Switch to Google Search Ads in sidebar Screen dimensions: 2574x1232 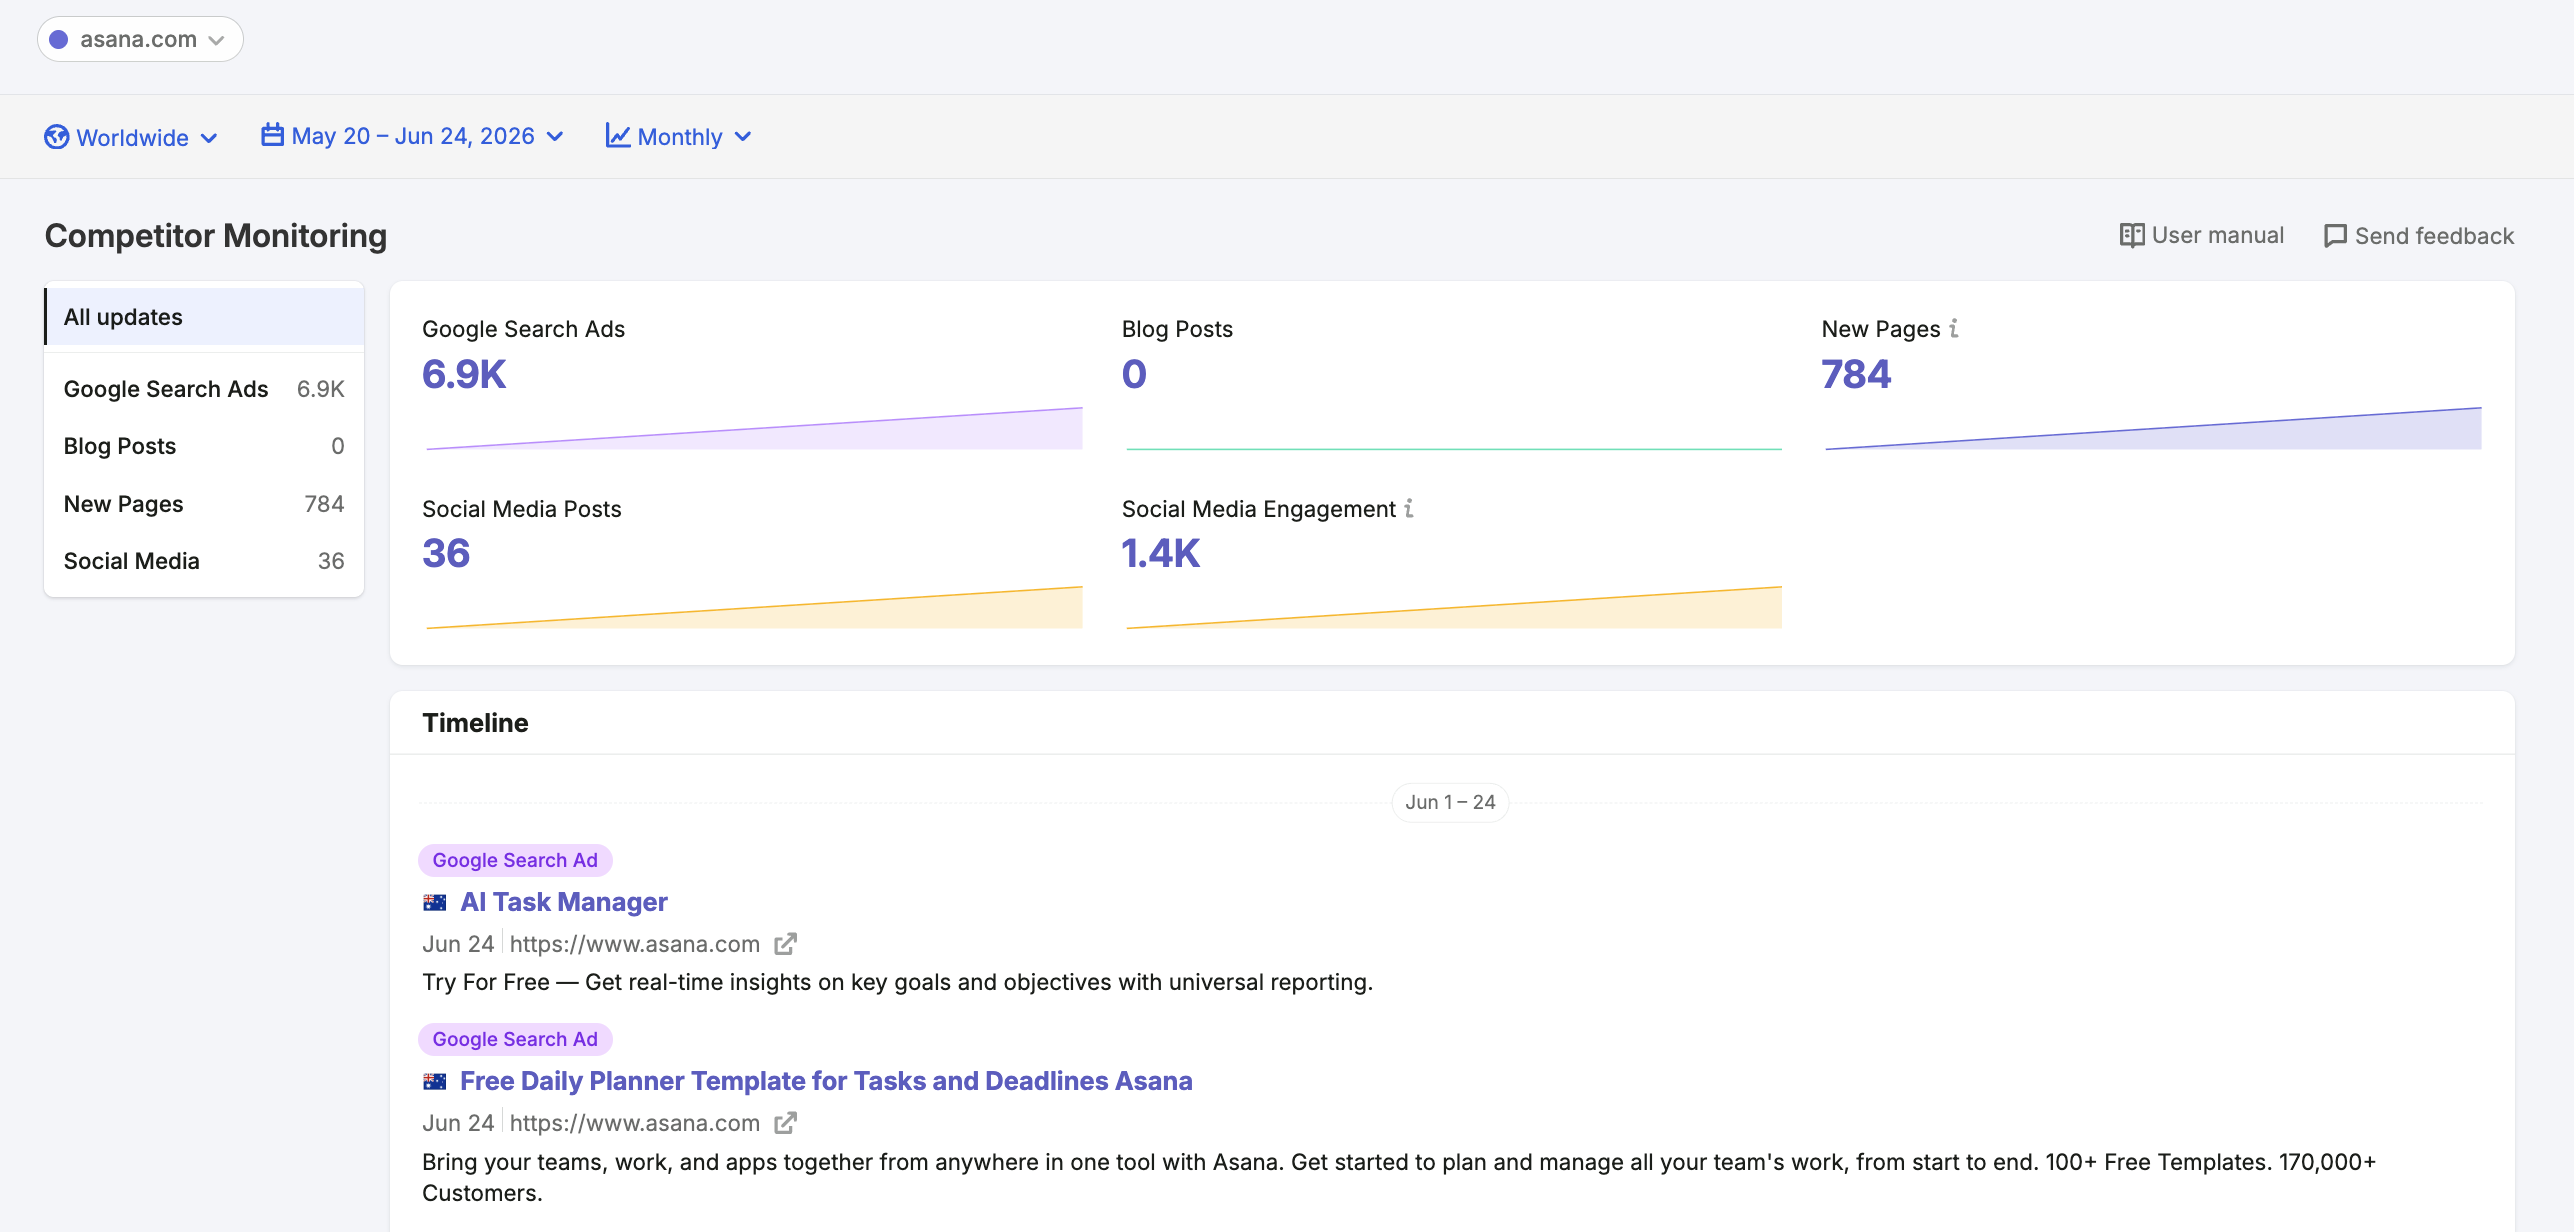[x=204, y=389]
